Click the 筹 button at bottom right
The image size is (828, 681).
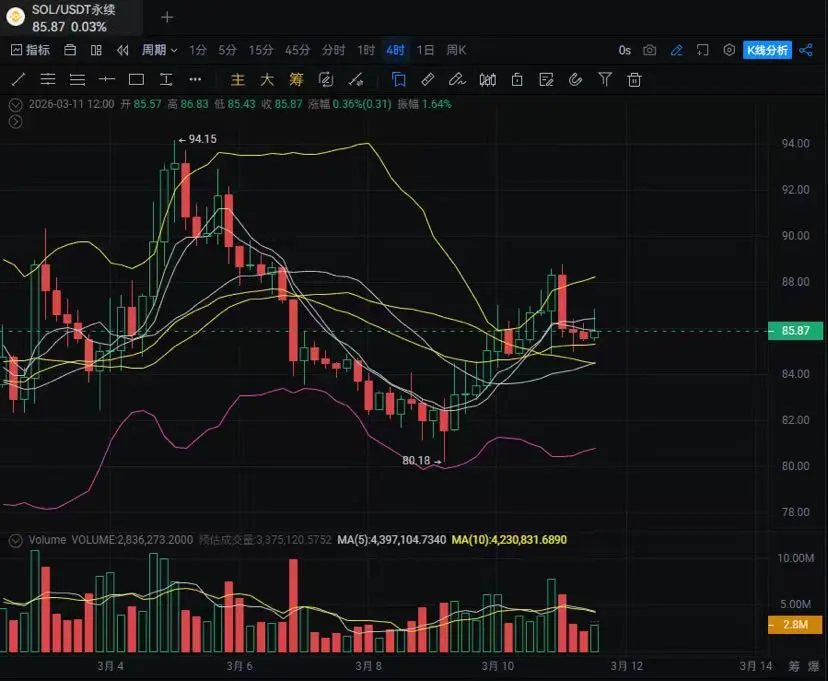794,666
